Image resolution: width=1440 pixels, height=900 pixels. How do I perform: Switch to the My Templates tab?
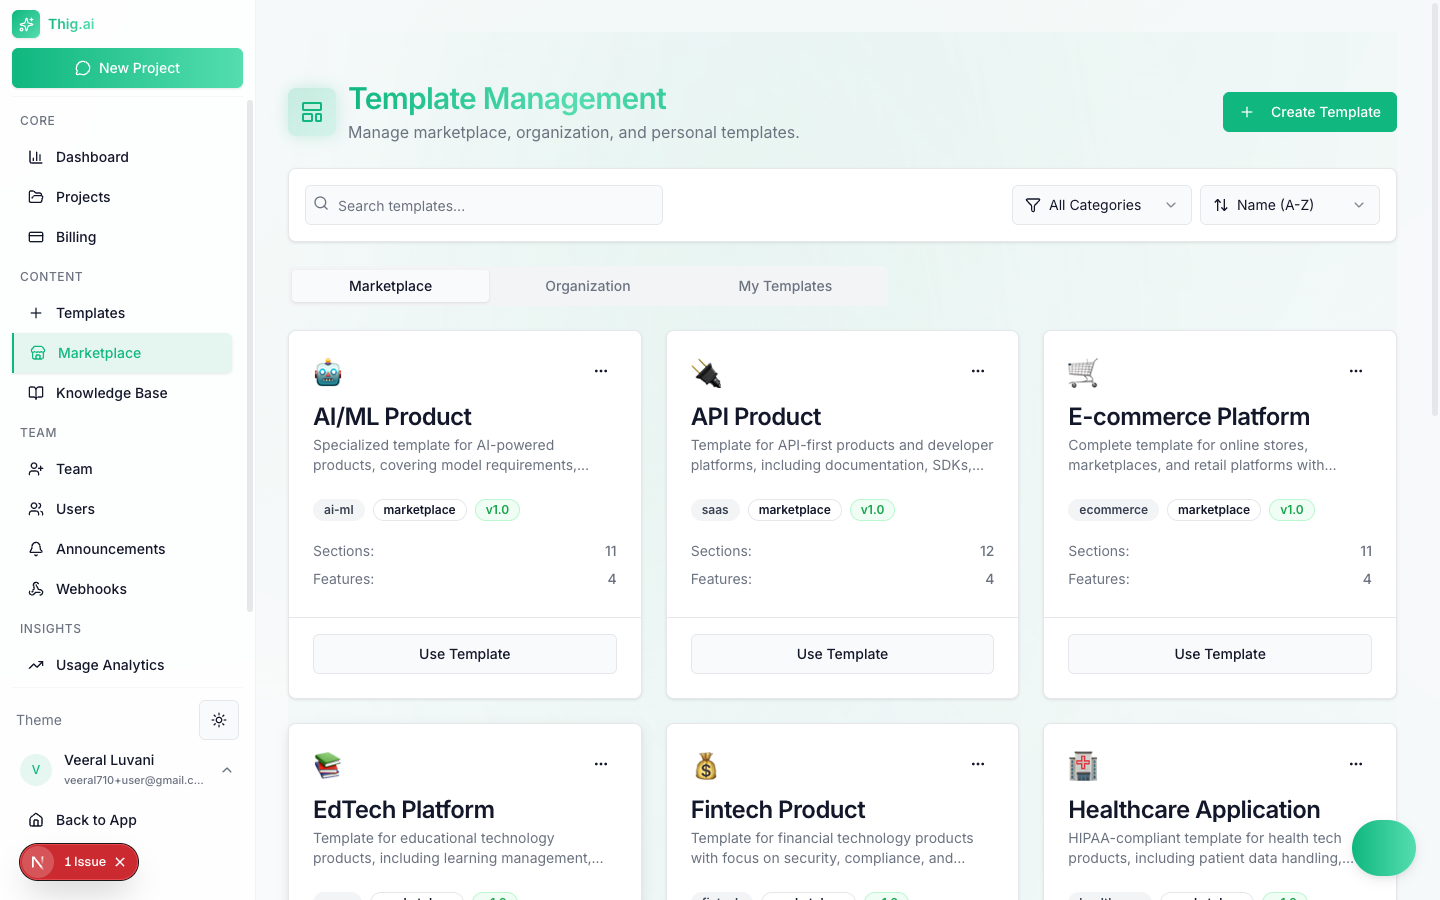(785, 286)
